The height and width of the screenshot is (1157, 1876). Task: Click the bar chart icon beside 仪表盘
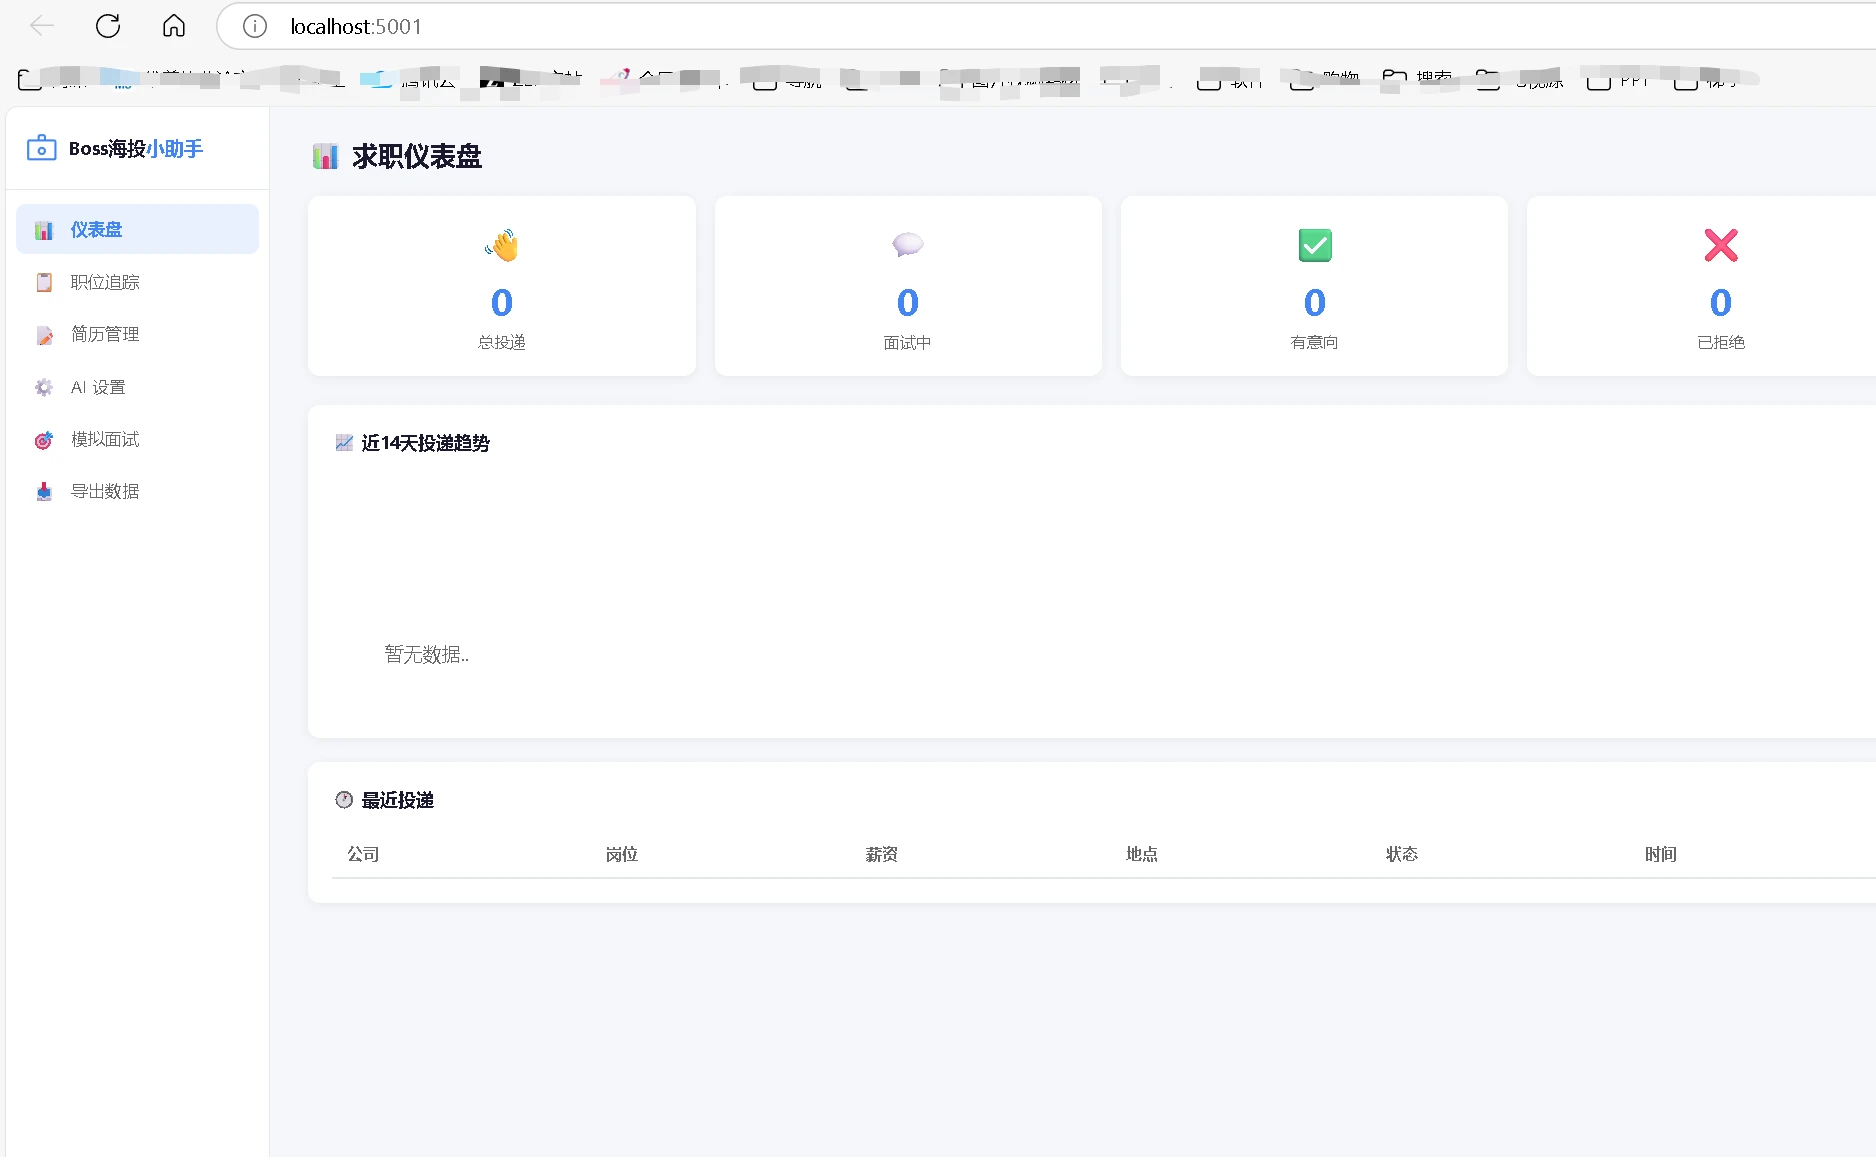(44, 230)
